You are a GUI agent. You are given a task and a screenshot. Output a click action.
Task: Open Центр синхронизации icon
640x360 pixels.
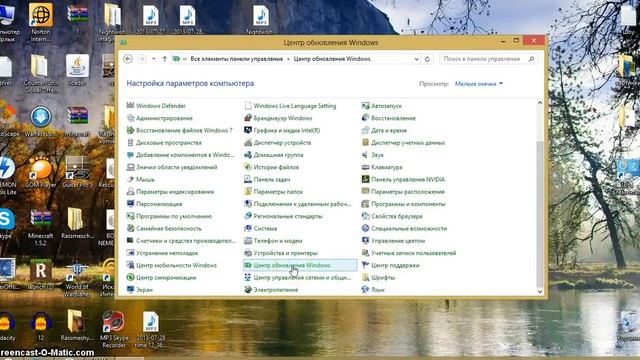(x=130, y=277)
